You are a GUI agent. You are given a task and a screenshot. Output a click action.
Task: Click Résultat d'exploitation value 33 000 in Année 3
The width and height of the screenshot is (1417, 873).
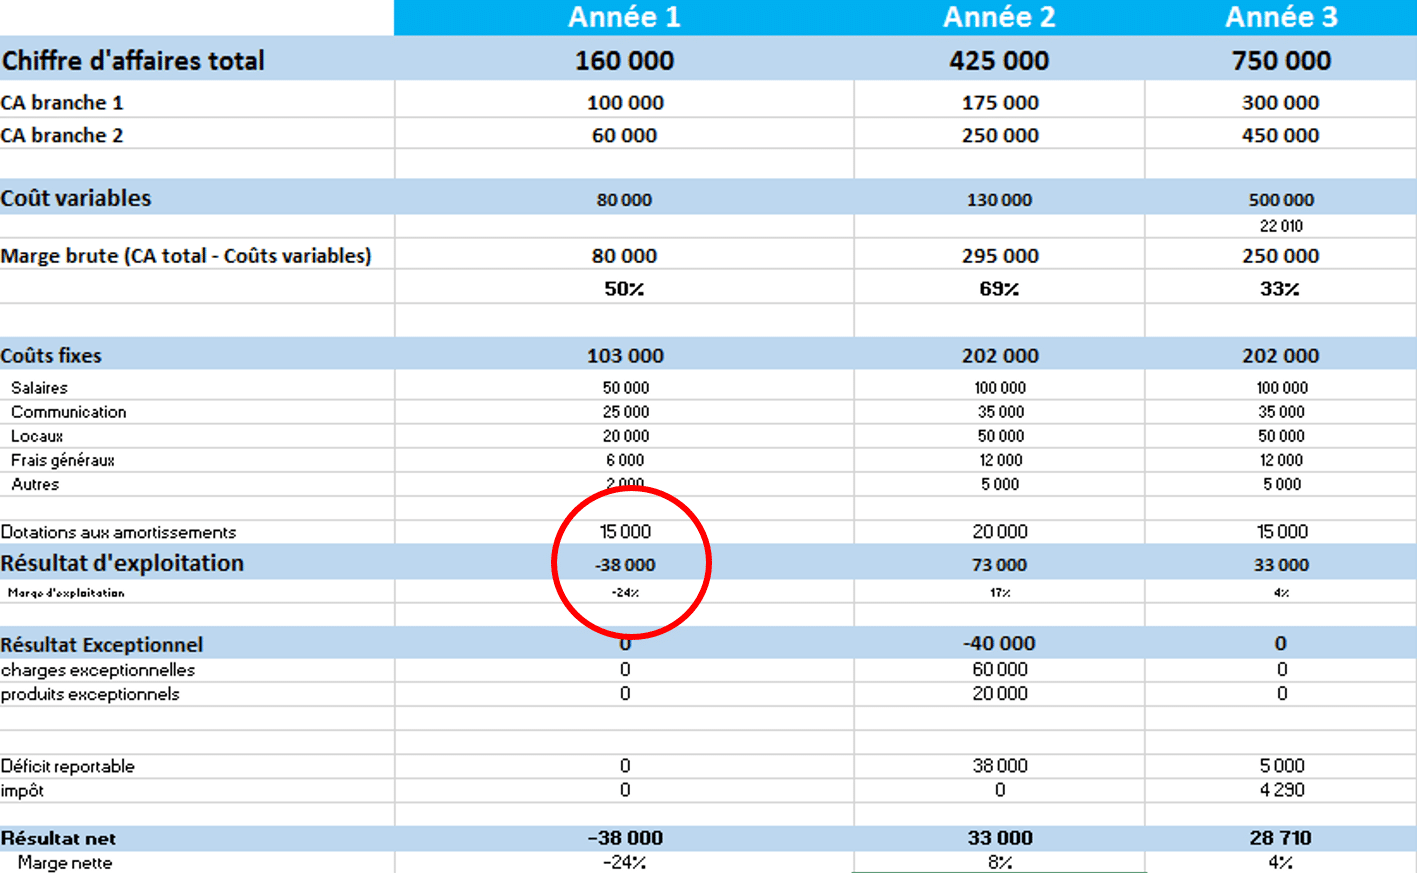1281,565
